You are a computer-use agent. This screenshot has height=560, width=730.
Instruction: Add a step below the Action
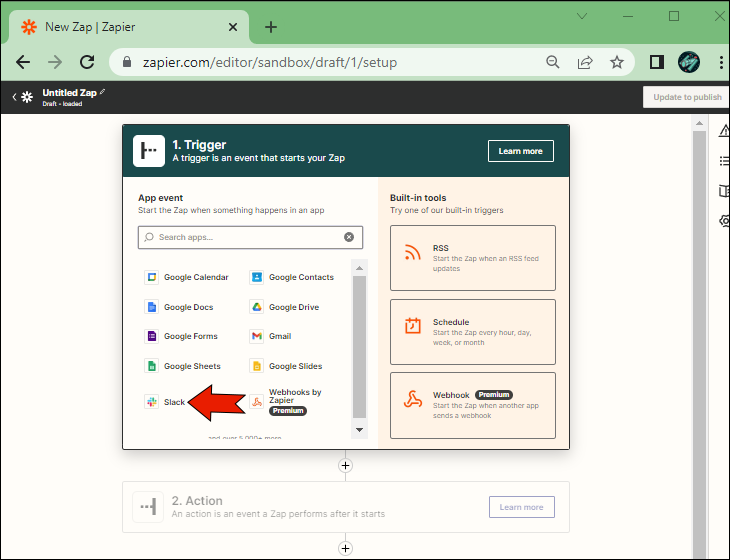click(x=345, y=548)
